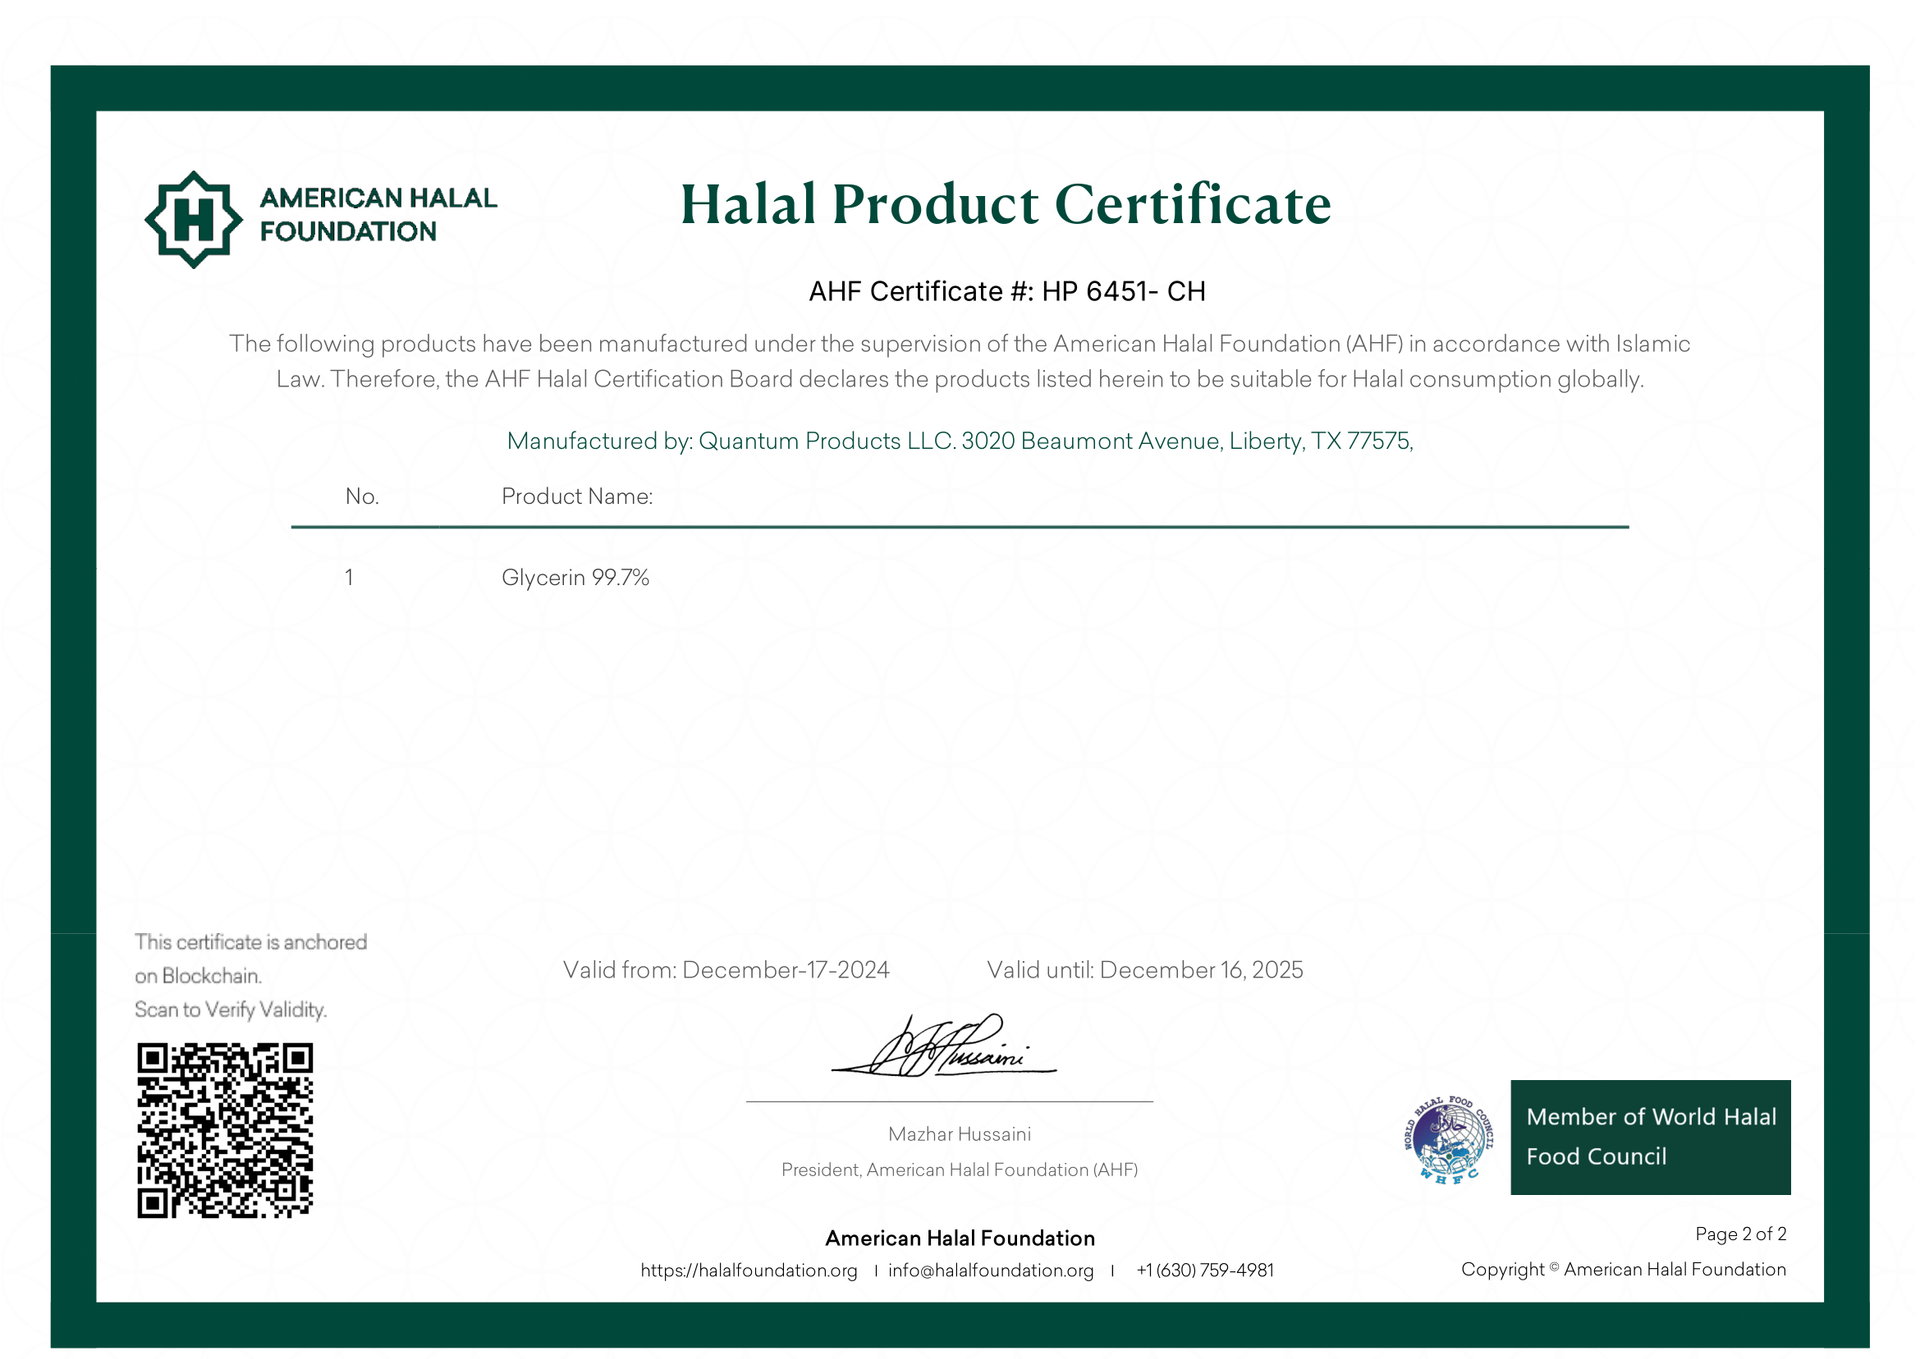
Task: Click the Product Name column header
Action: 577,496
